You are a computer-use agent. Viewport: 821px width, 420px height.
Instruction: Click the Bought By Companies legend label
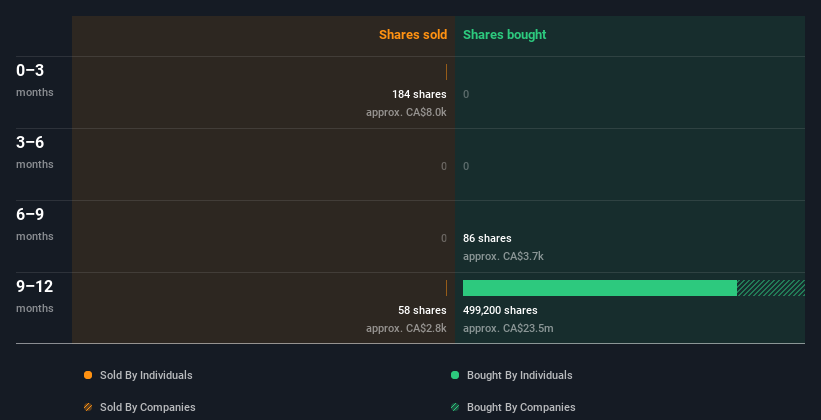point(521,407)
